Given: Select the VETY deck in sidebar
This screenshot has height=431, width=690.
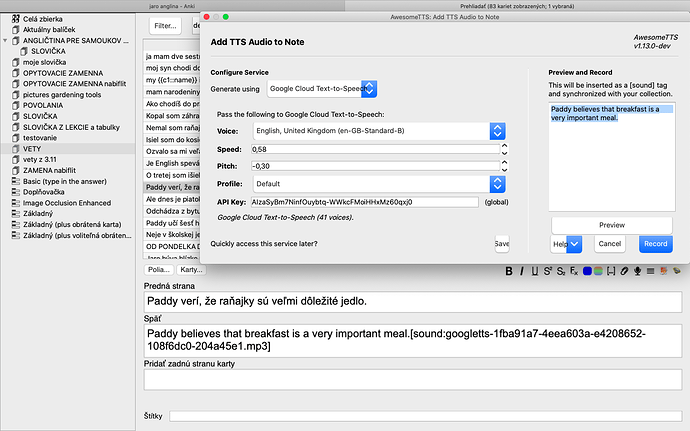Looking at the screenshot, I should click(x=32, y=149).
